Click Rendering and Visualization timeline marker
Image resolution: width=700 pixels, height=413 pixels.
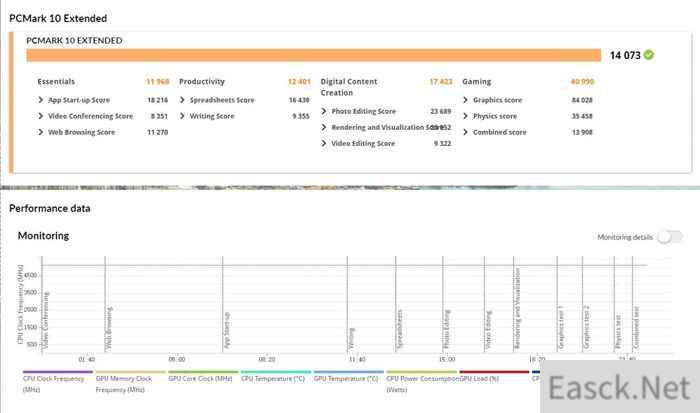coord(517,308)
